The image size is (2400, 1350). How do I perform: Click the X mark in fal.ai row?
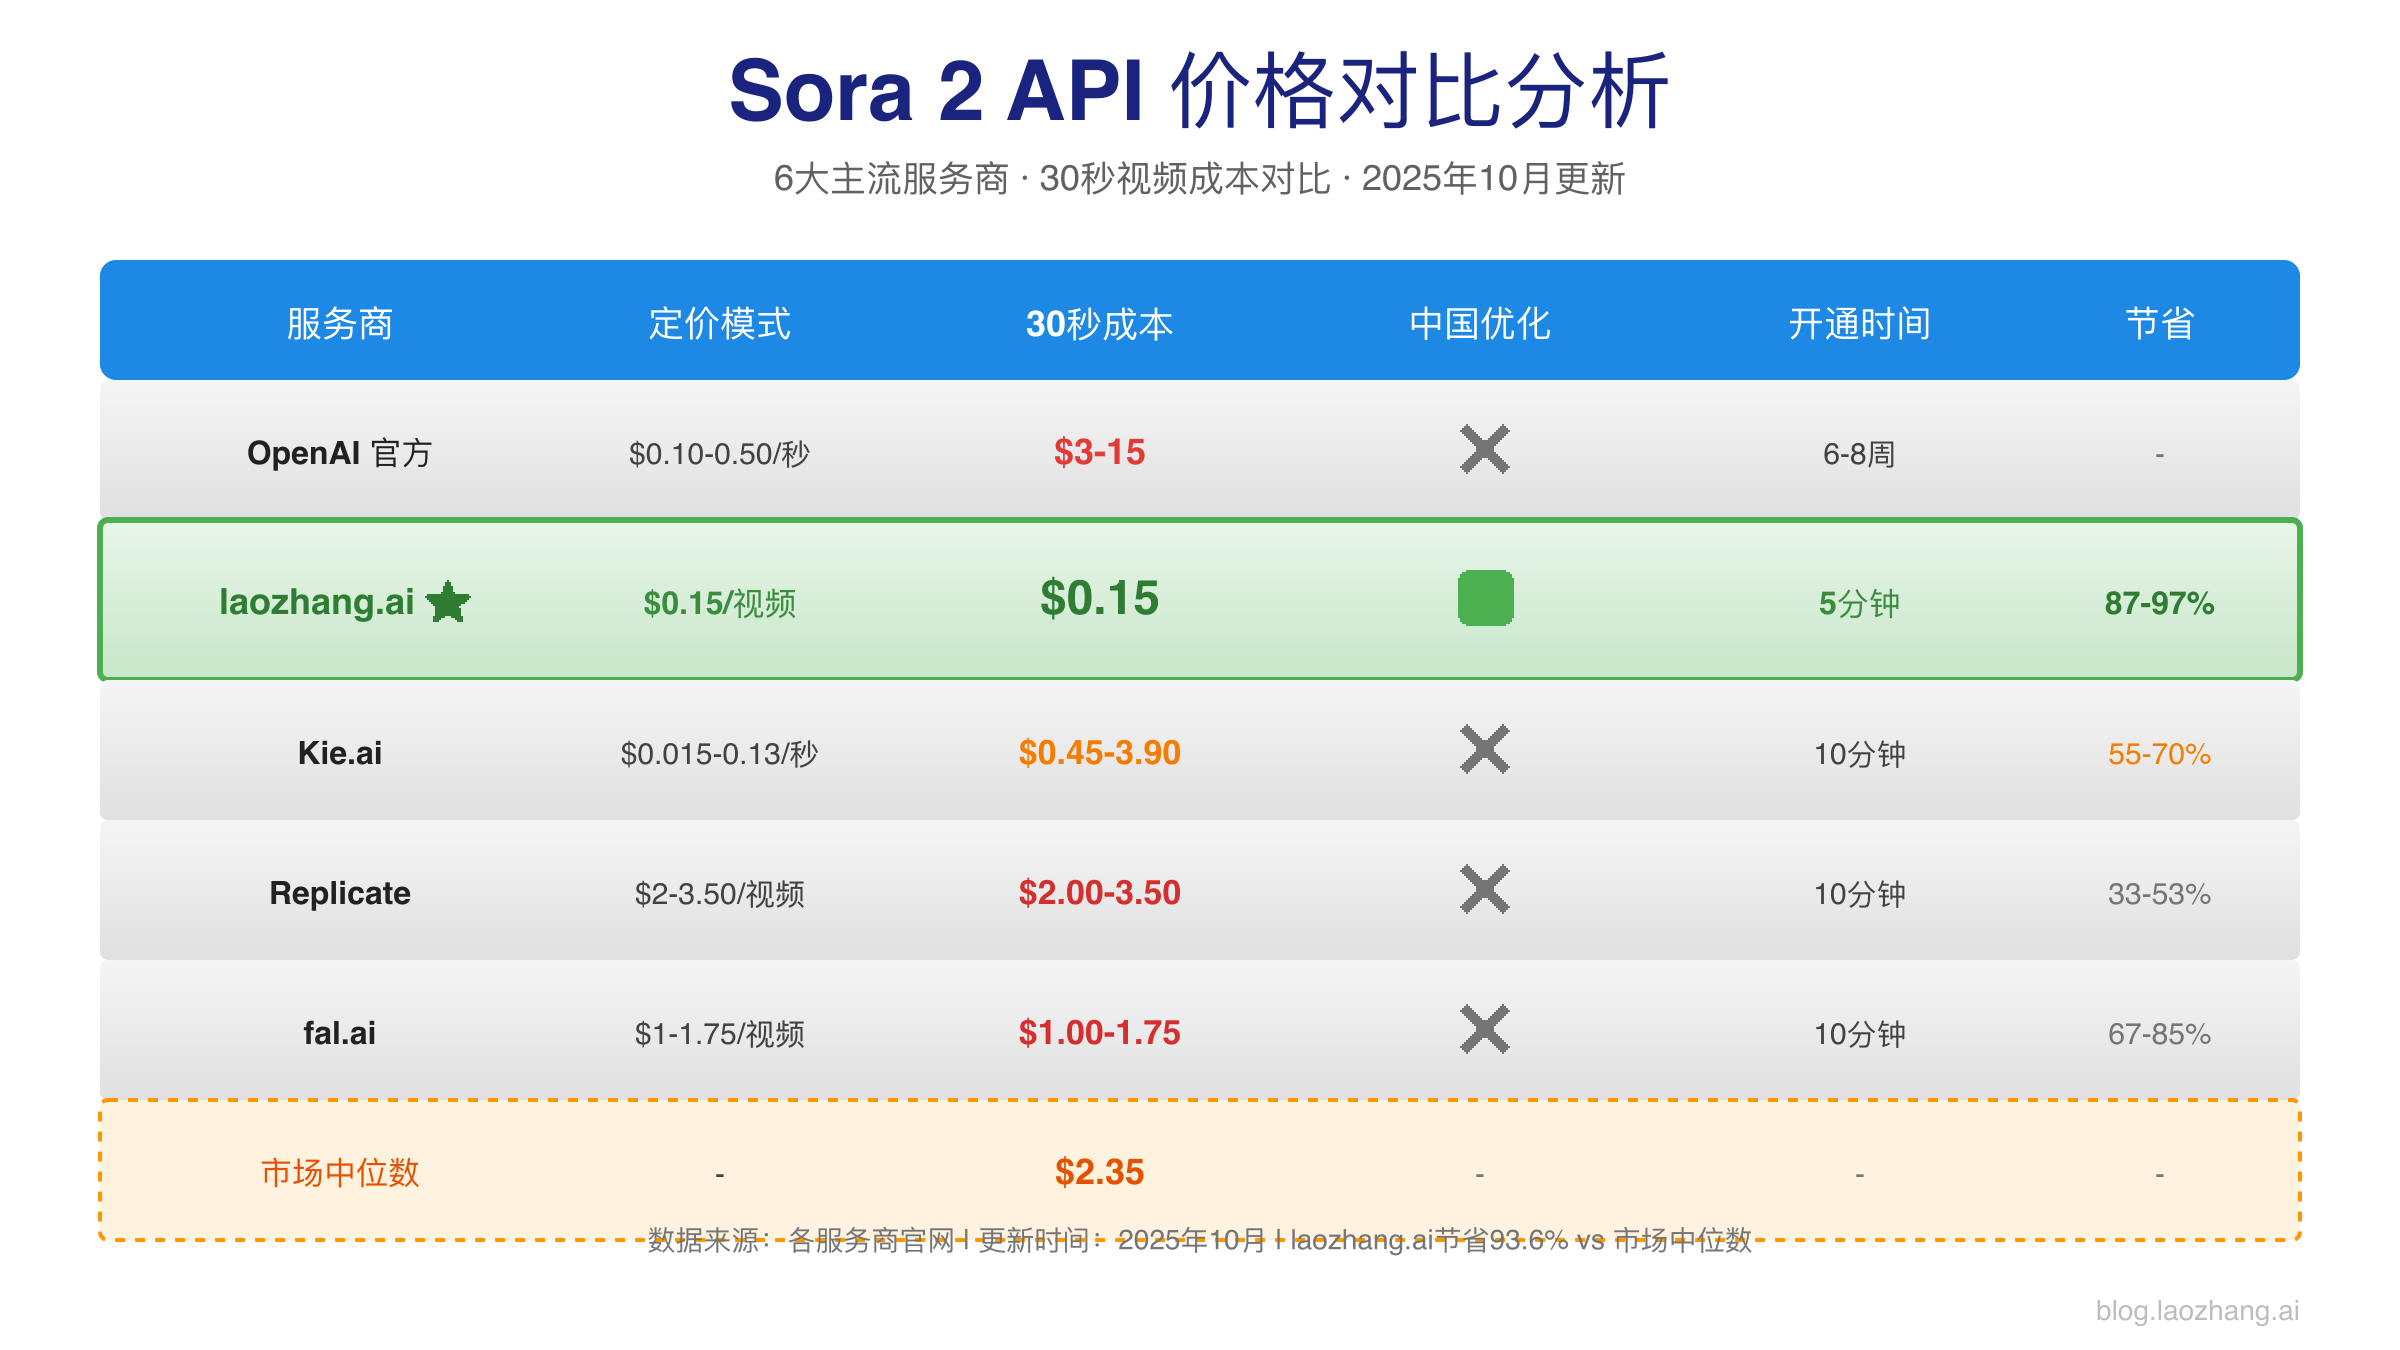tap(1484, 1030)
